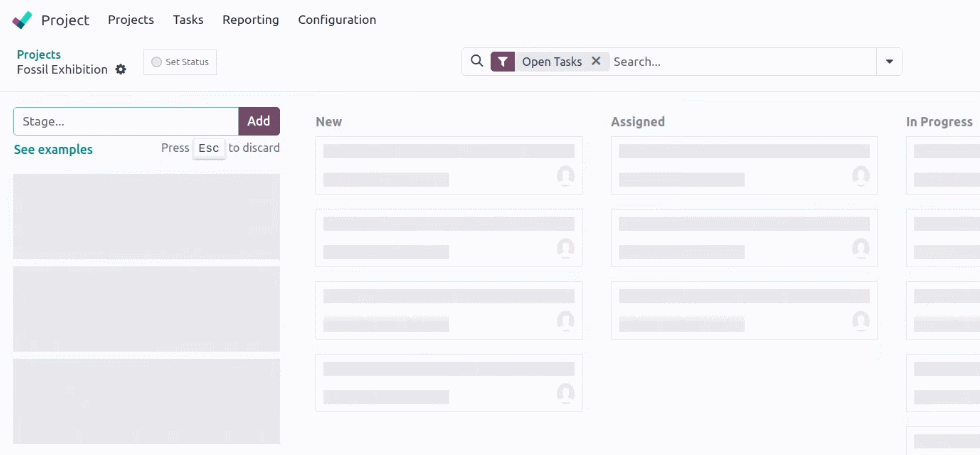Image resolution: width=980 pixels, height=455 pixels.
Task: Click the magnifying glass search icon
Action: 477,61
